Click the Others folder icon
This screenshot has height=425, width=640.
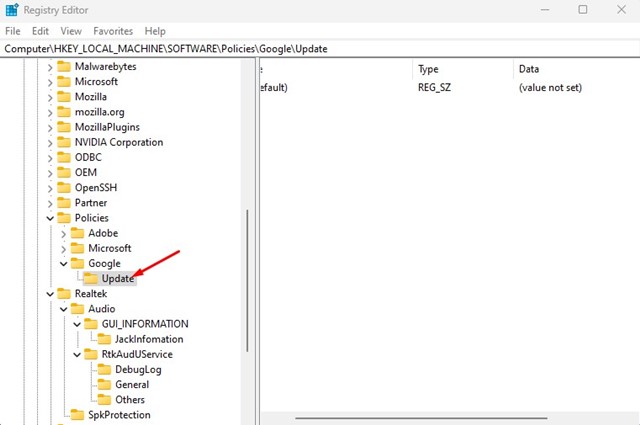pos(104,400)
